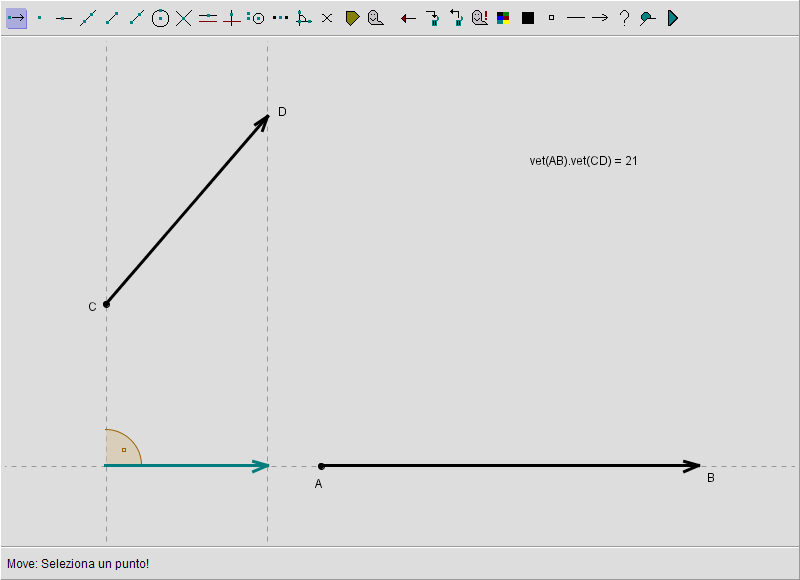Select the Ray tool
The image size is (800, 580).
coord(136,18)
